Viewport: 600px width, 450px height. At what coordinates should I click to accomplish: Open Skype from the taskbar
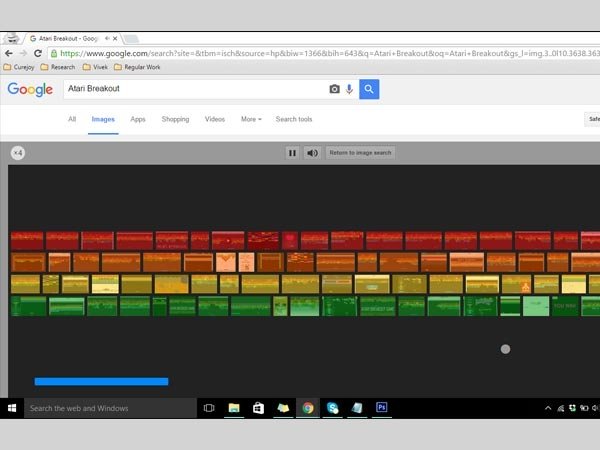pos(333,408)
